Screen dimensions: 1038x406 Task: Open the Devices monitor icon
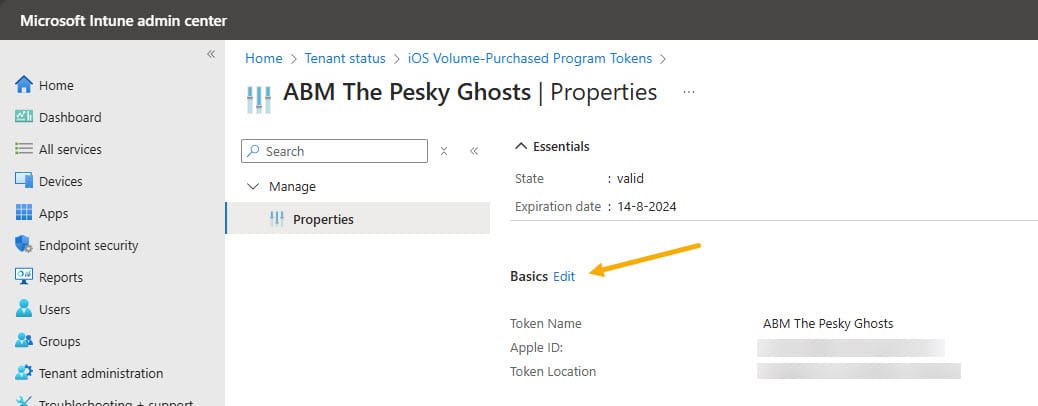tap(24, 181)
